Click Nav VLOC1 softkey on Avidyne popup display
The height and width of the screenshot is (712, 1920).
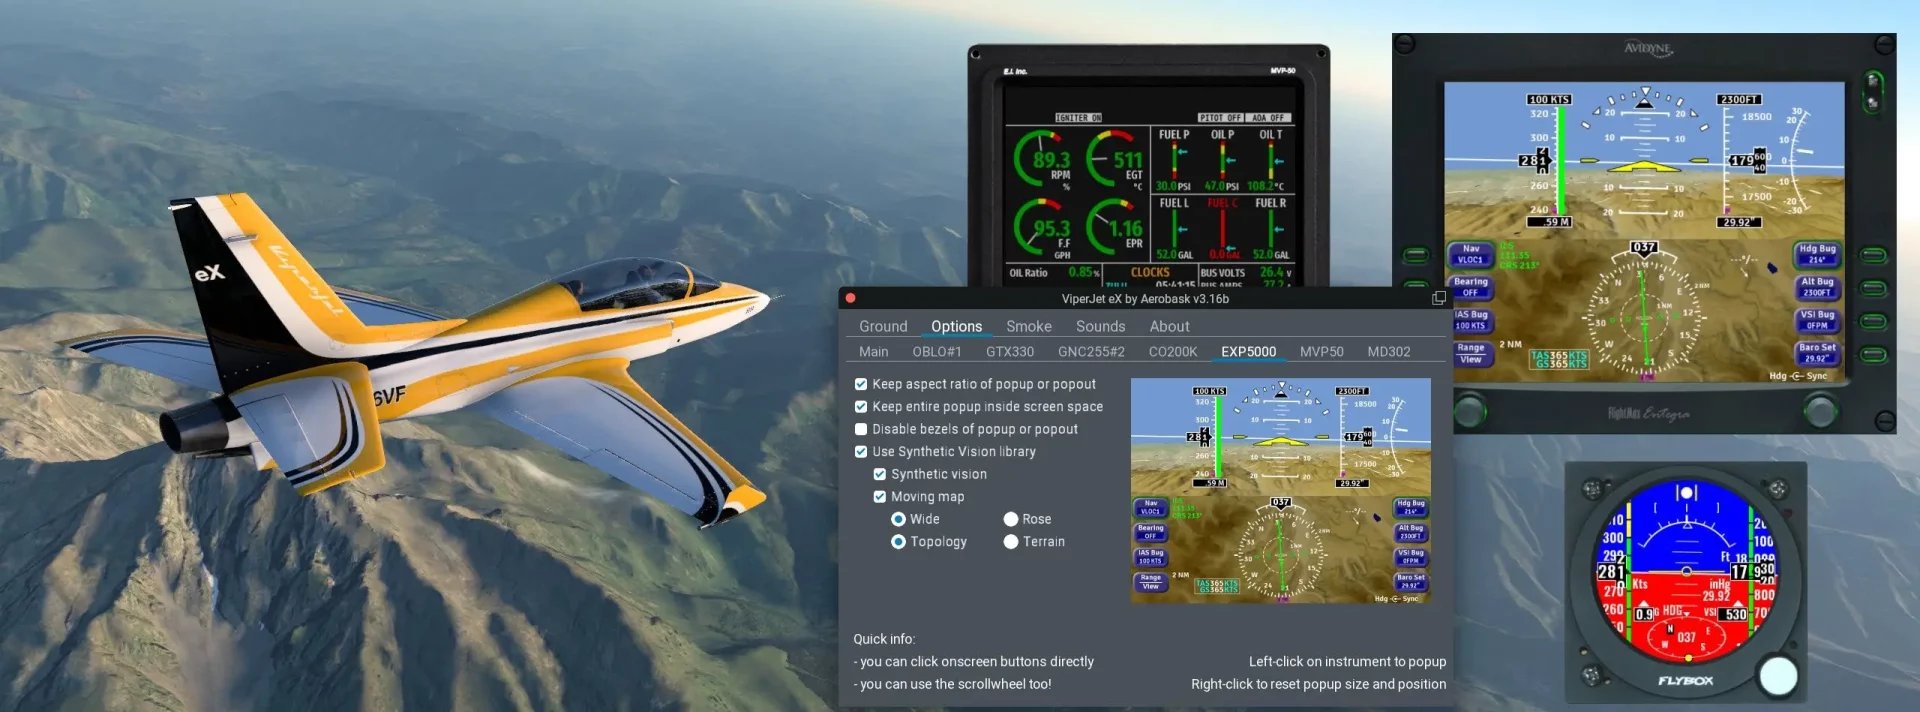[x=1470, y=254]
